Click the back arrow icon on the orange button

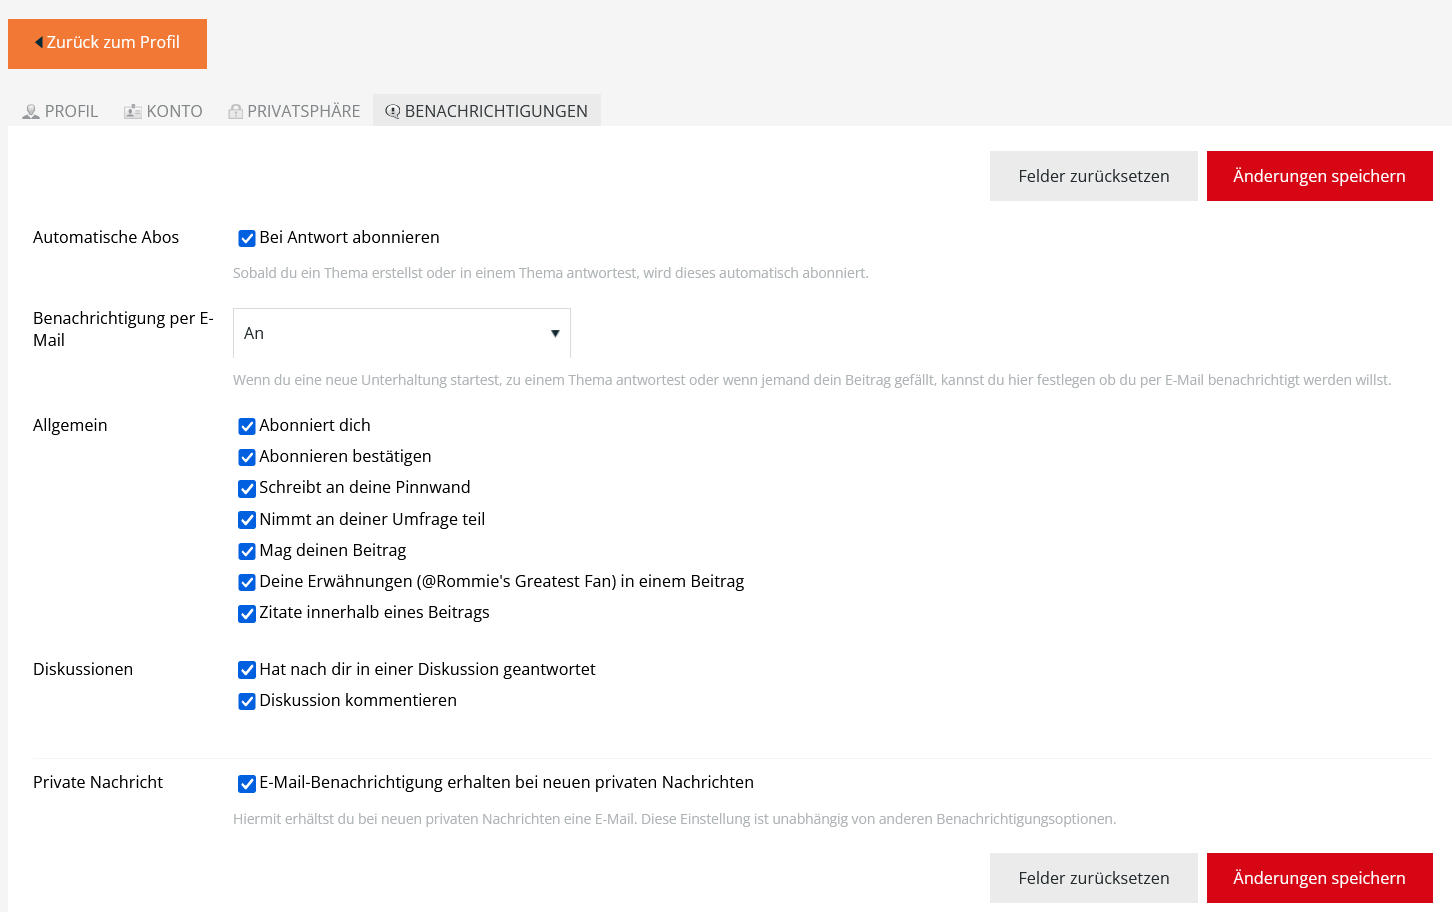(x=39, y=42)
